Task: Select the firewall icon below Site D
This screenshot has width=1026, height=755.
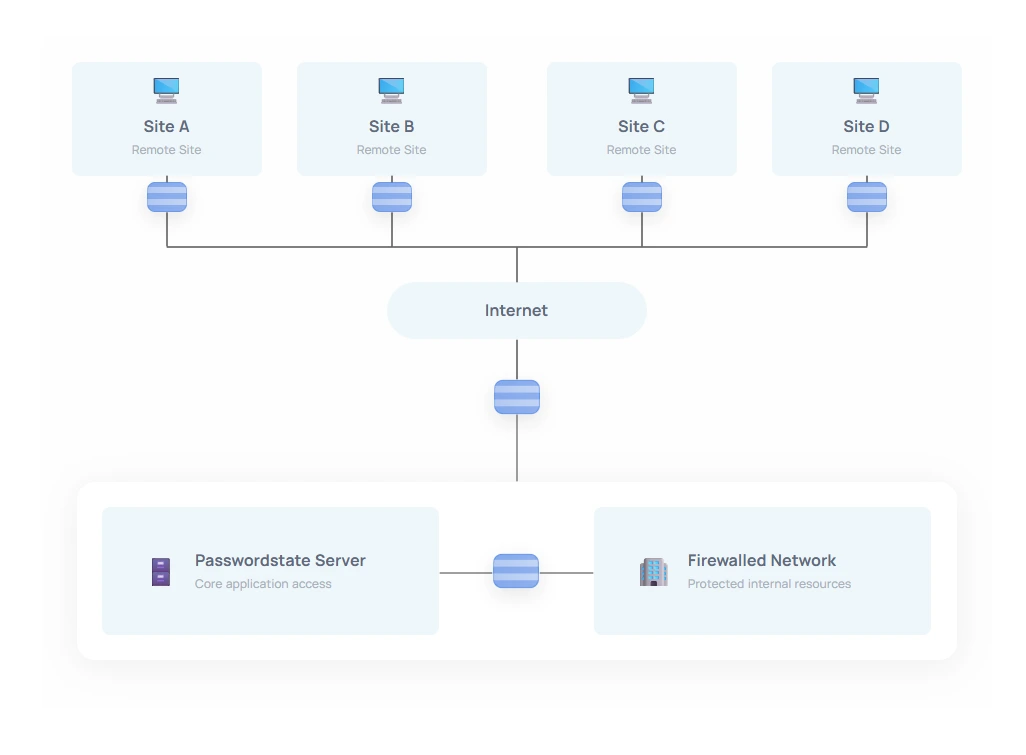Action: point(867,197)
